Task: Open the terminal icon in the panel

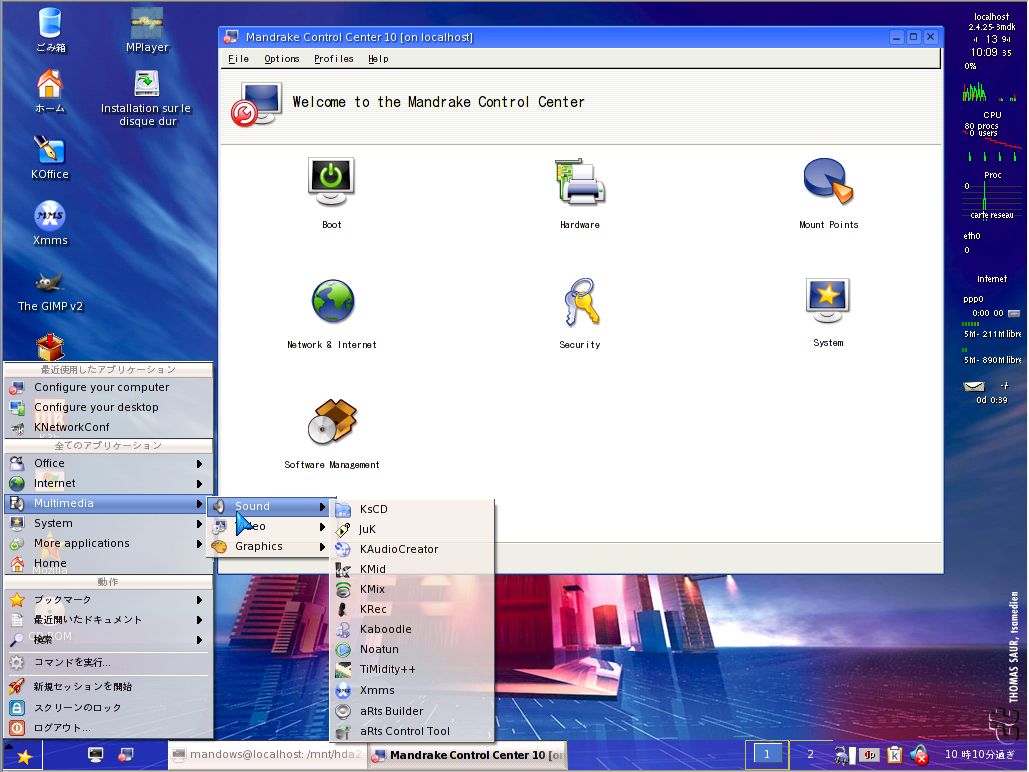Action: [96, 755]
